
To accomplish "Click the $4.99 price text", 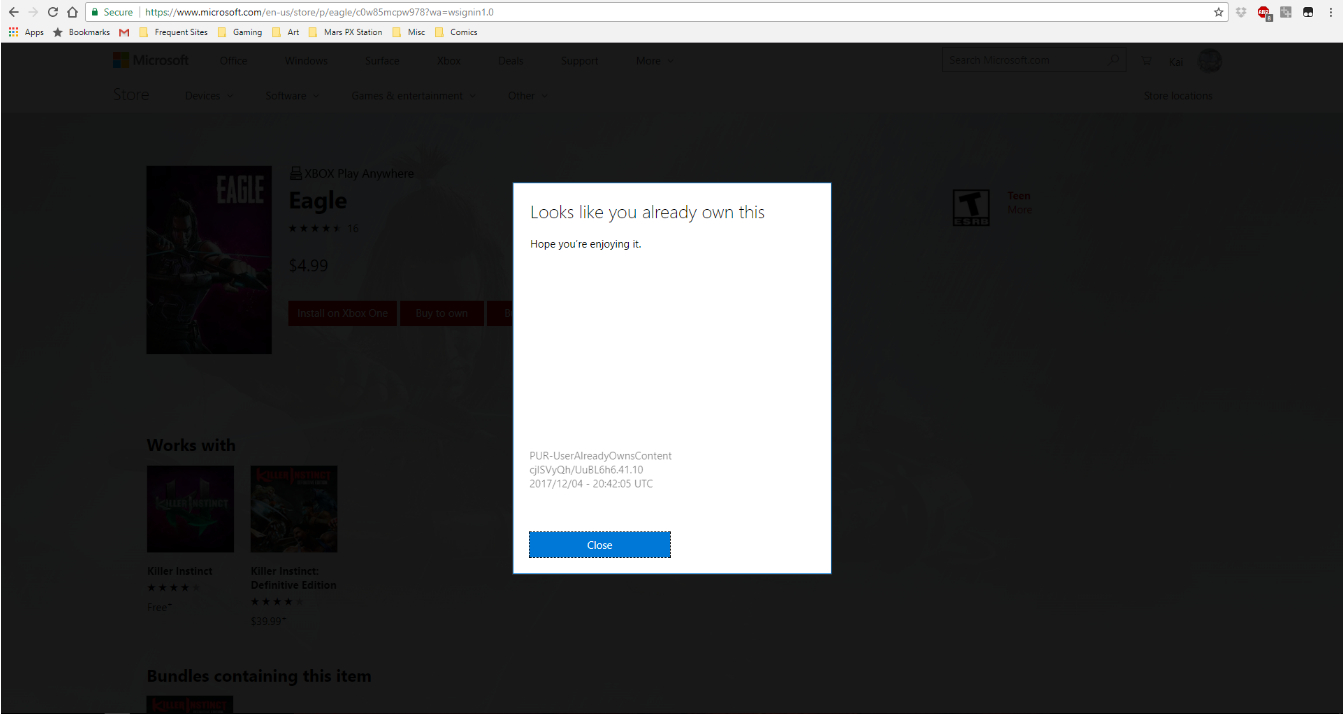I will 308,266.
